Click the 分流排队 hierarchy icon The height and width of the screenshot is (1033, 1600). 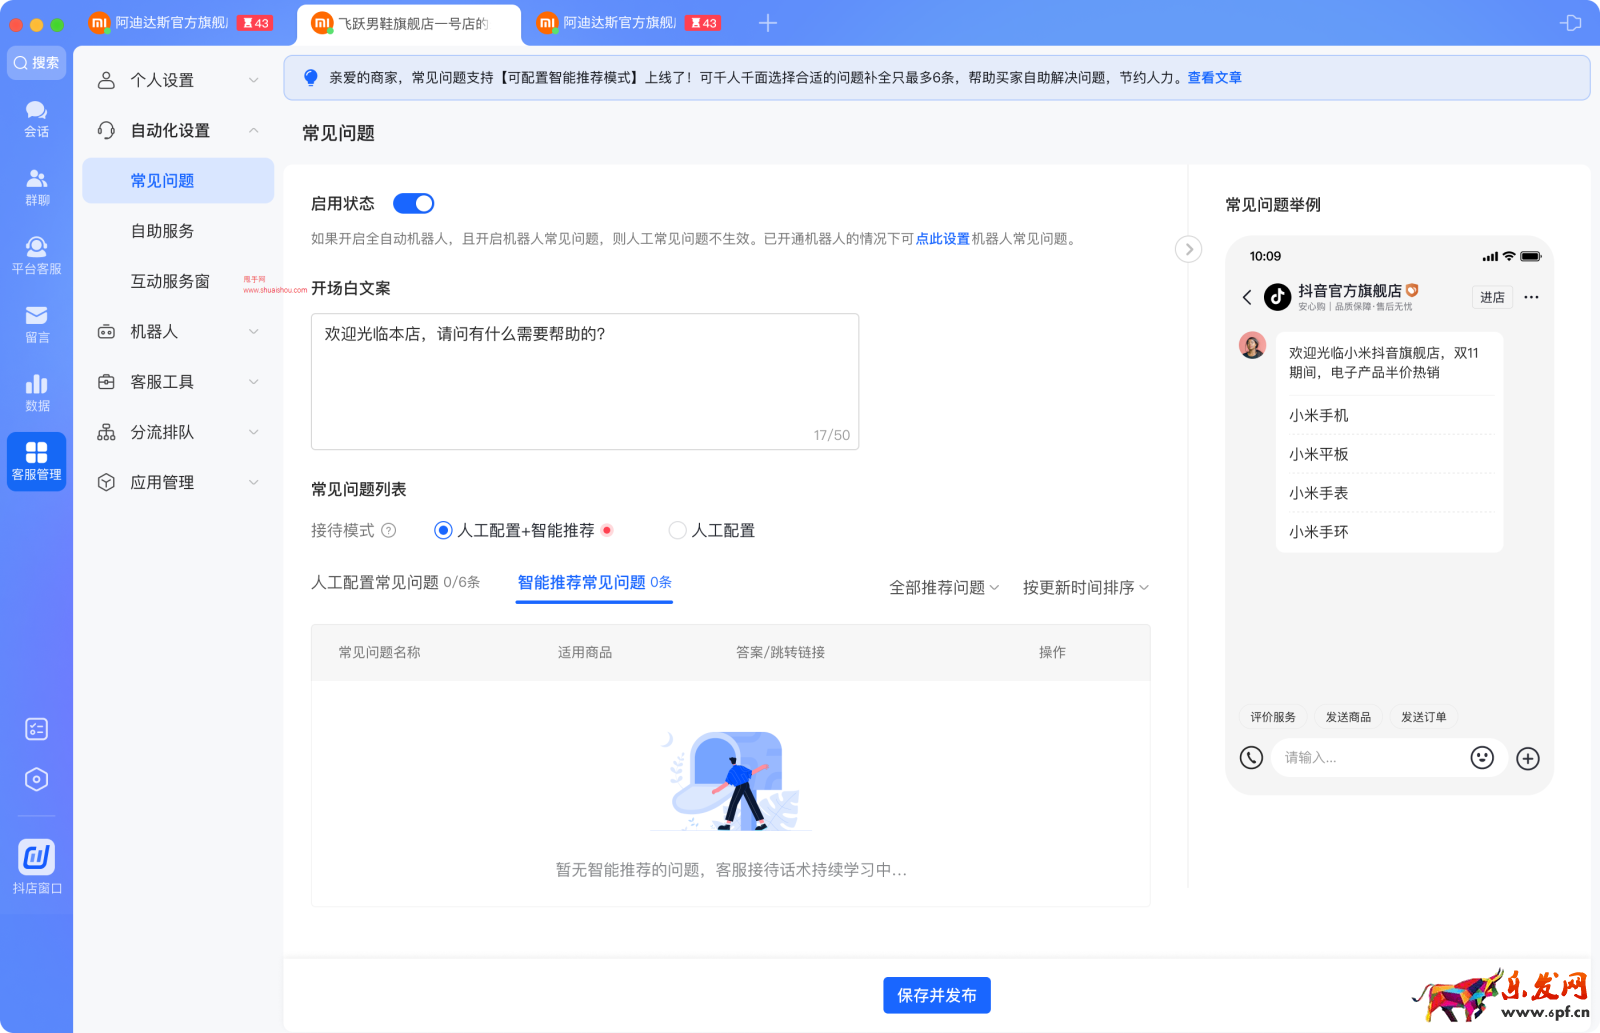[106, 432]
